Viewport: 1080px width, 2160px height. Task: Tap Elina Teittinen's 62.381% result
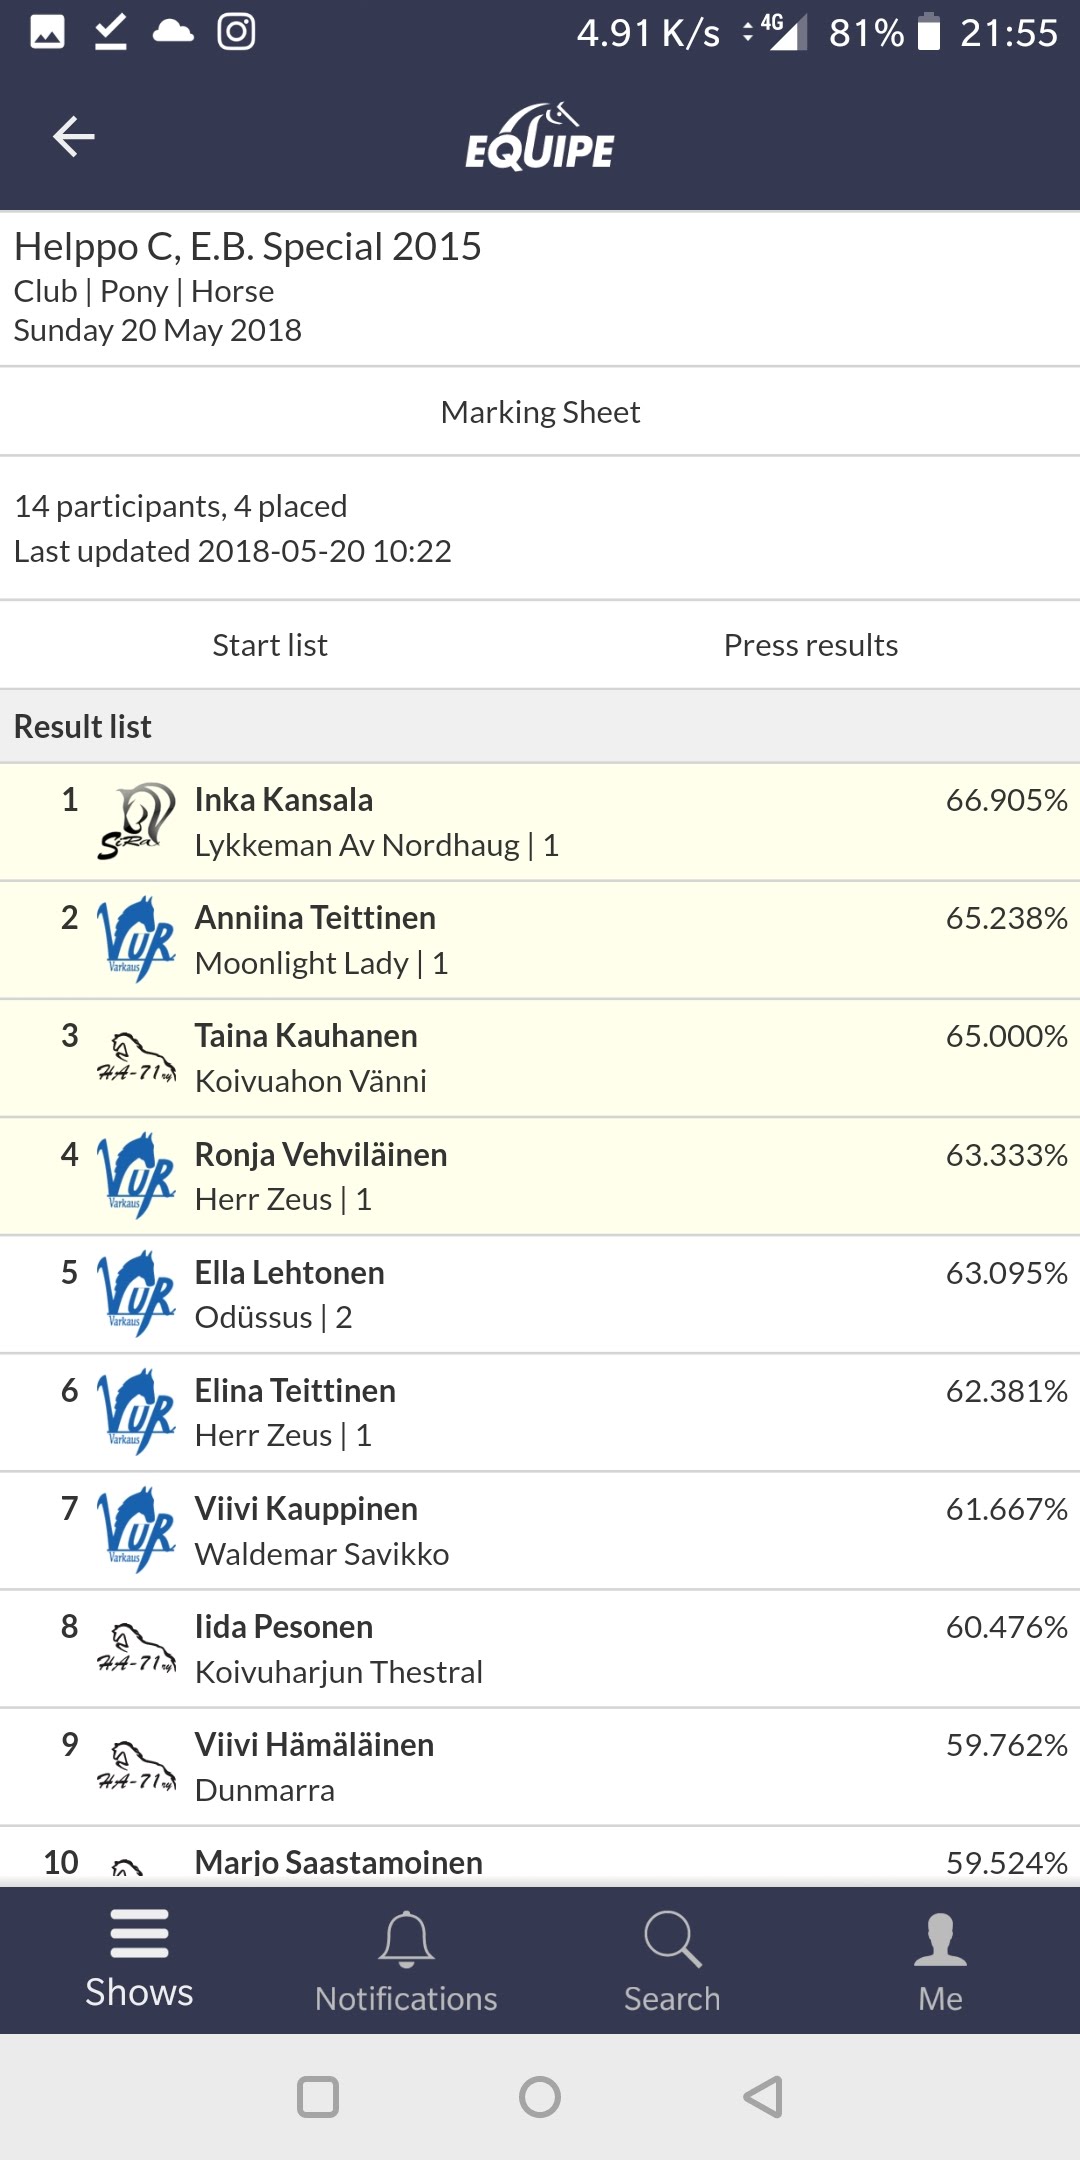click(1006, 1391)
